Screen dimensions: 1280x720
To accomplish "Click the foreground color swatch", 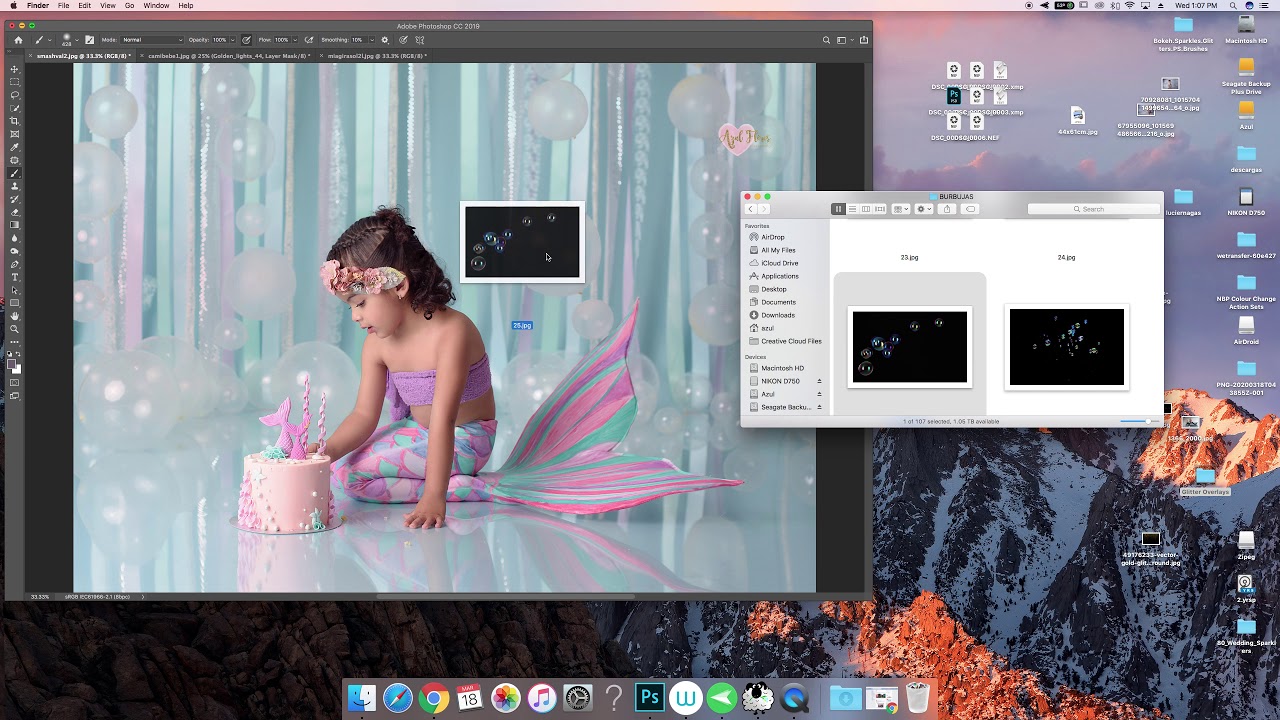I will (x=11, y=365).
